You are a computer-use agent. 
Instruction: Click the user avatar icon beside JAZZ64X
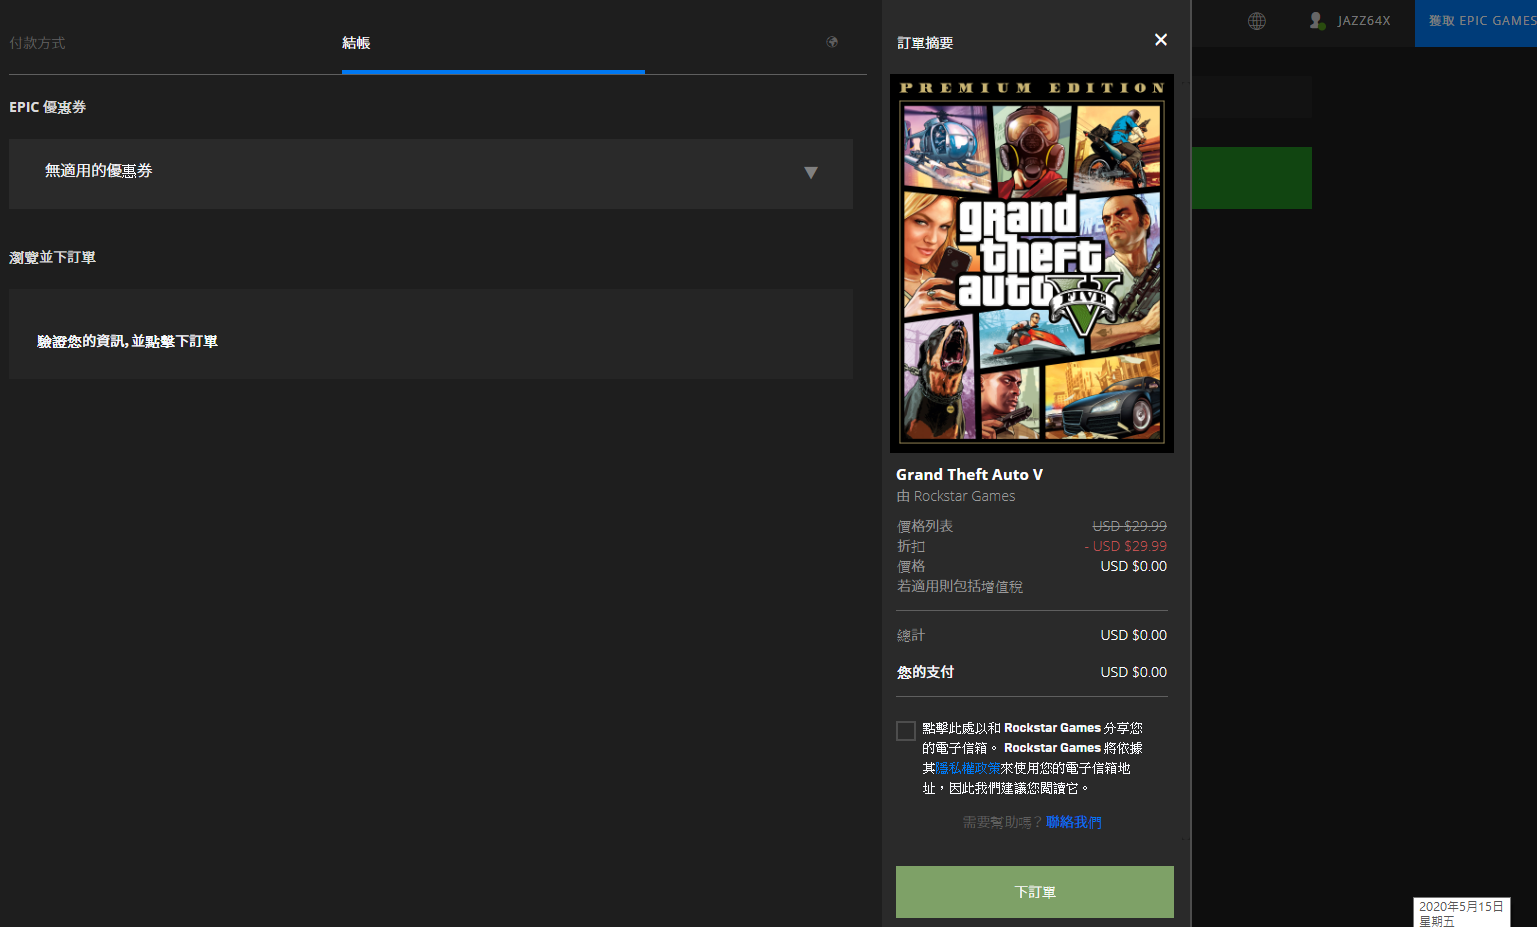(x=1317, y=21)
